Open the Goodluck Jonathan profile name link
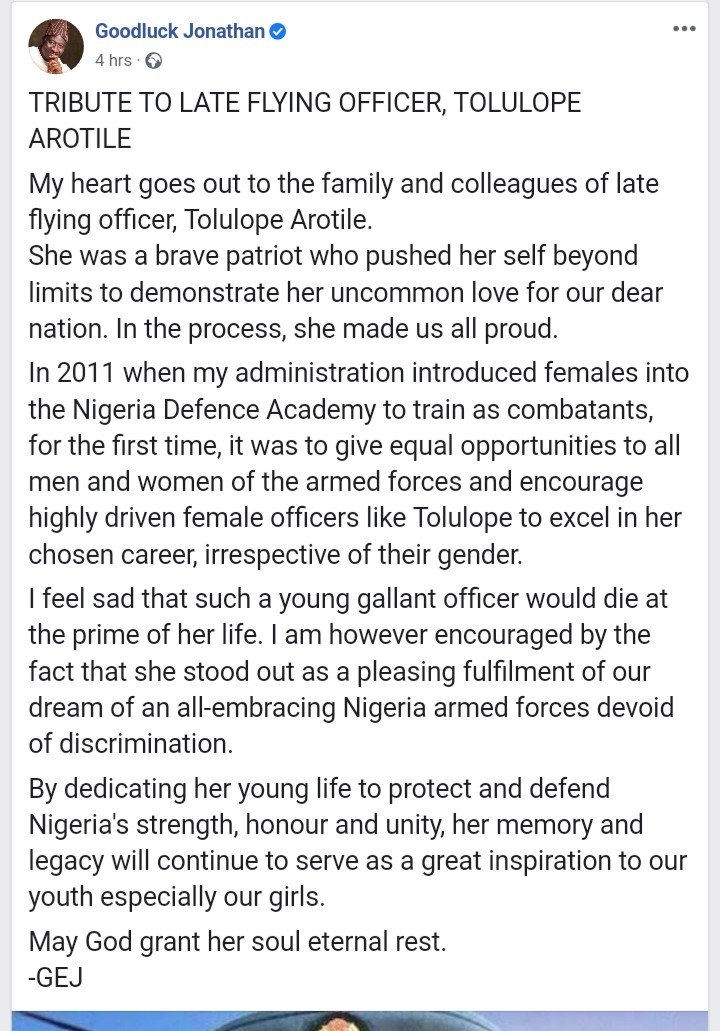 (x=180, y=31)
